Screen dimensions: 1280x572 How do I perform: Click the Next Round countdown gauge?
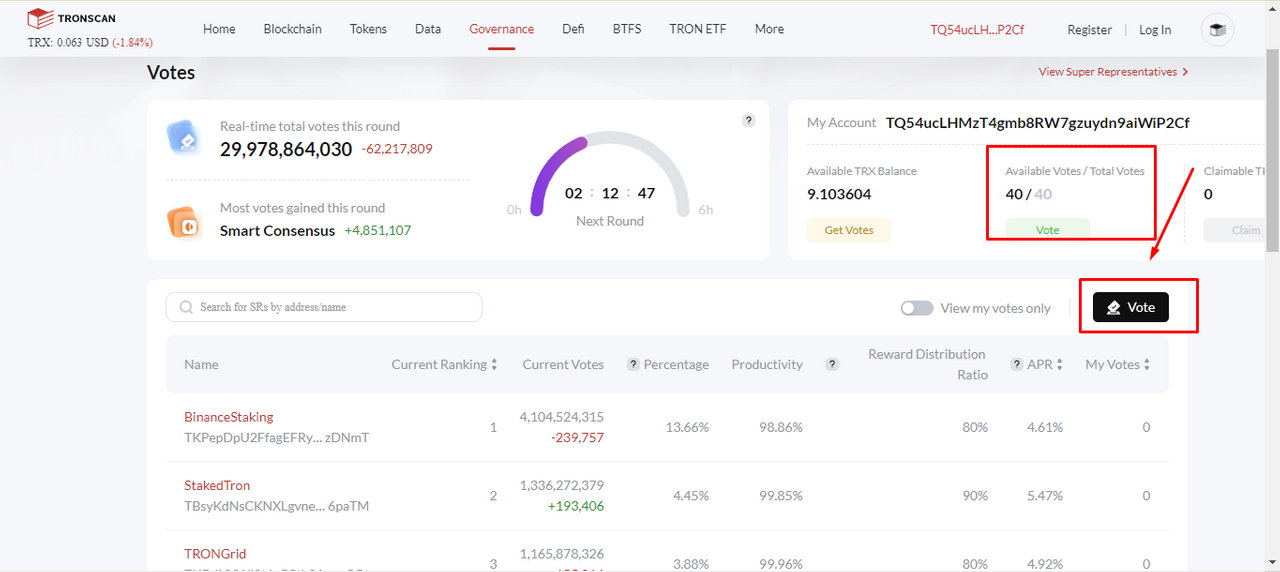pos(610,175)
